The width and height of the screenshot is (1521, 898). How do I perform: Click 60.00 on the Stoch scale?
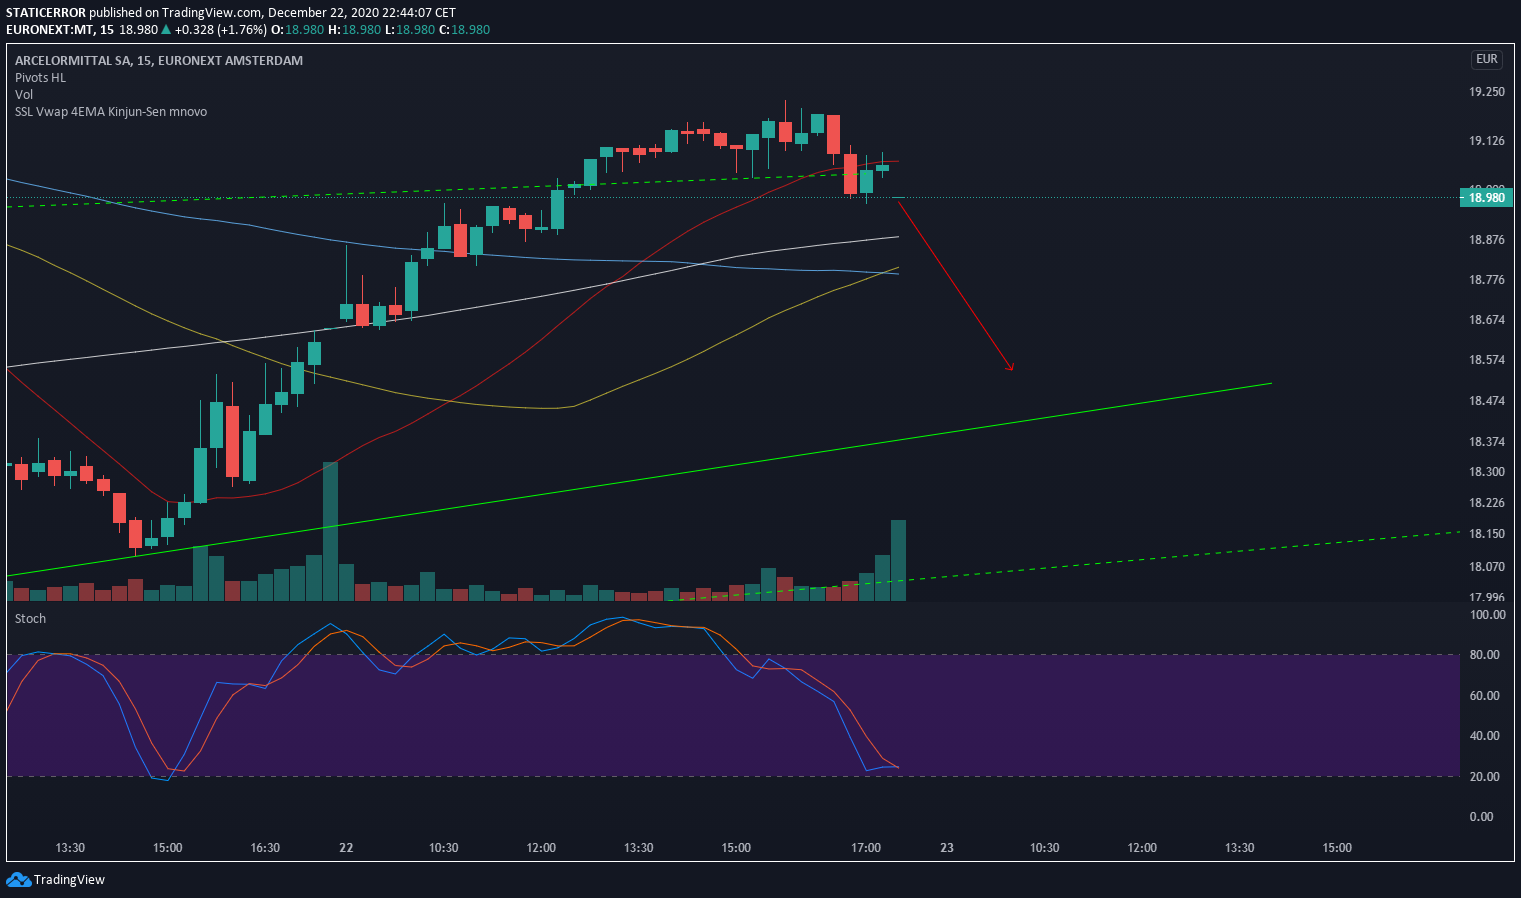point(1485,696)
